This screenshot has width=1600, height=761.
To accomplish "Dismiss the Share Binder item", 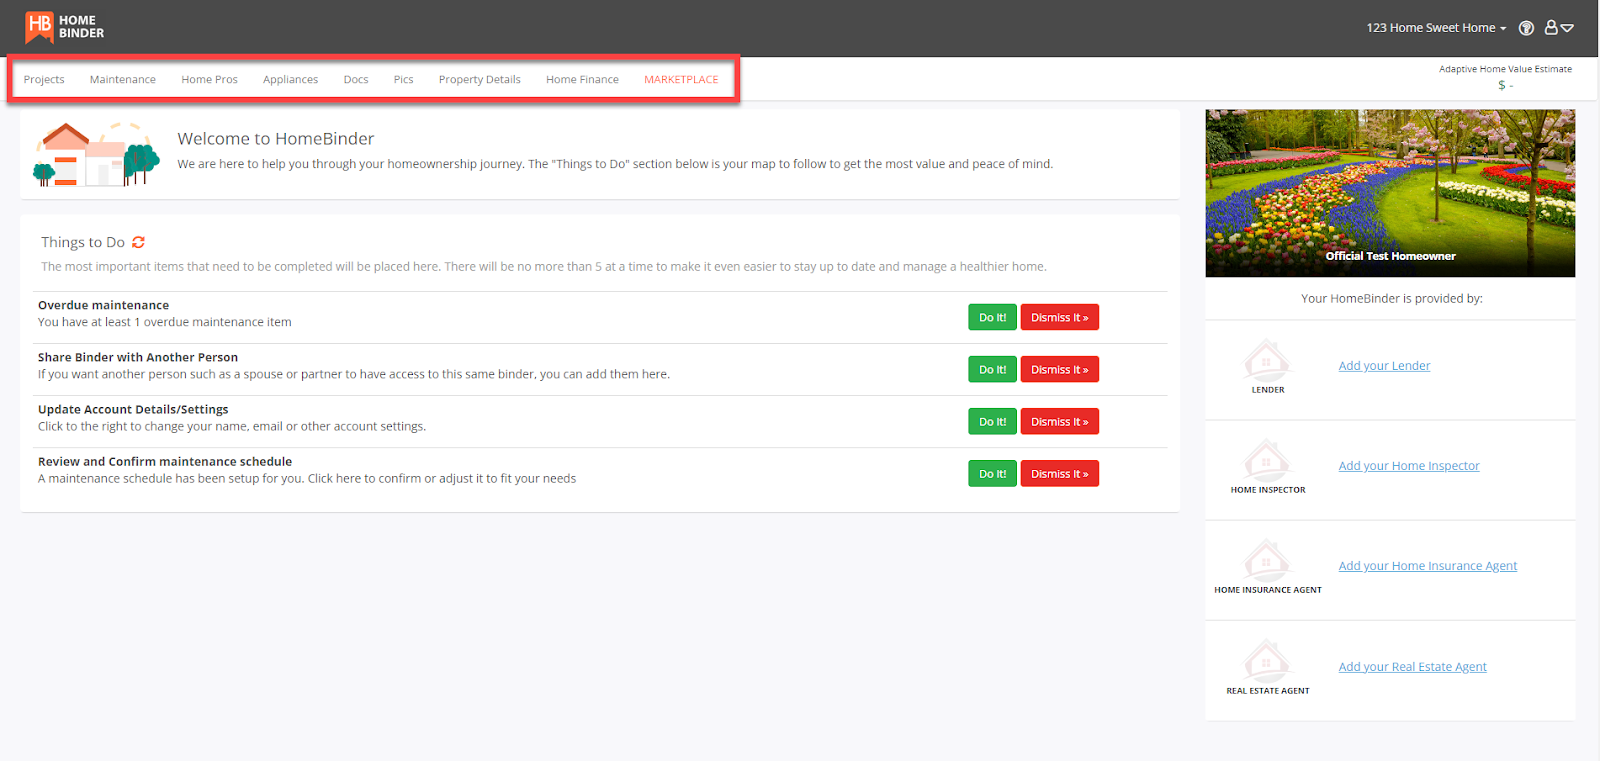I will point(1059,369).
